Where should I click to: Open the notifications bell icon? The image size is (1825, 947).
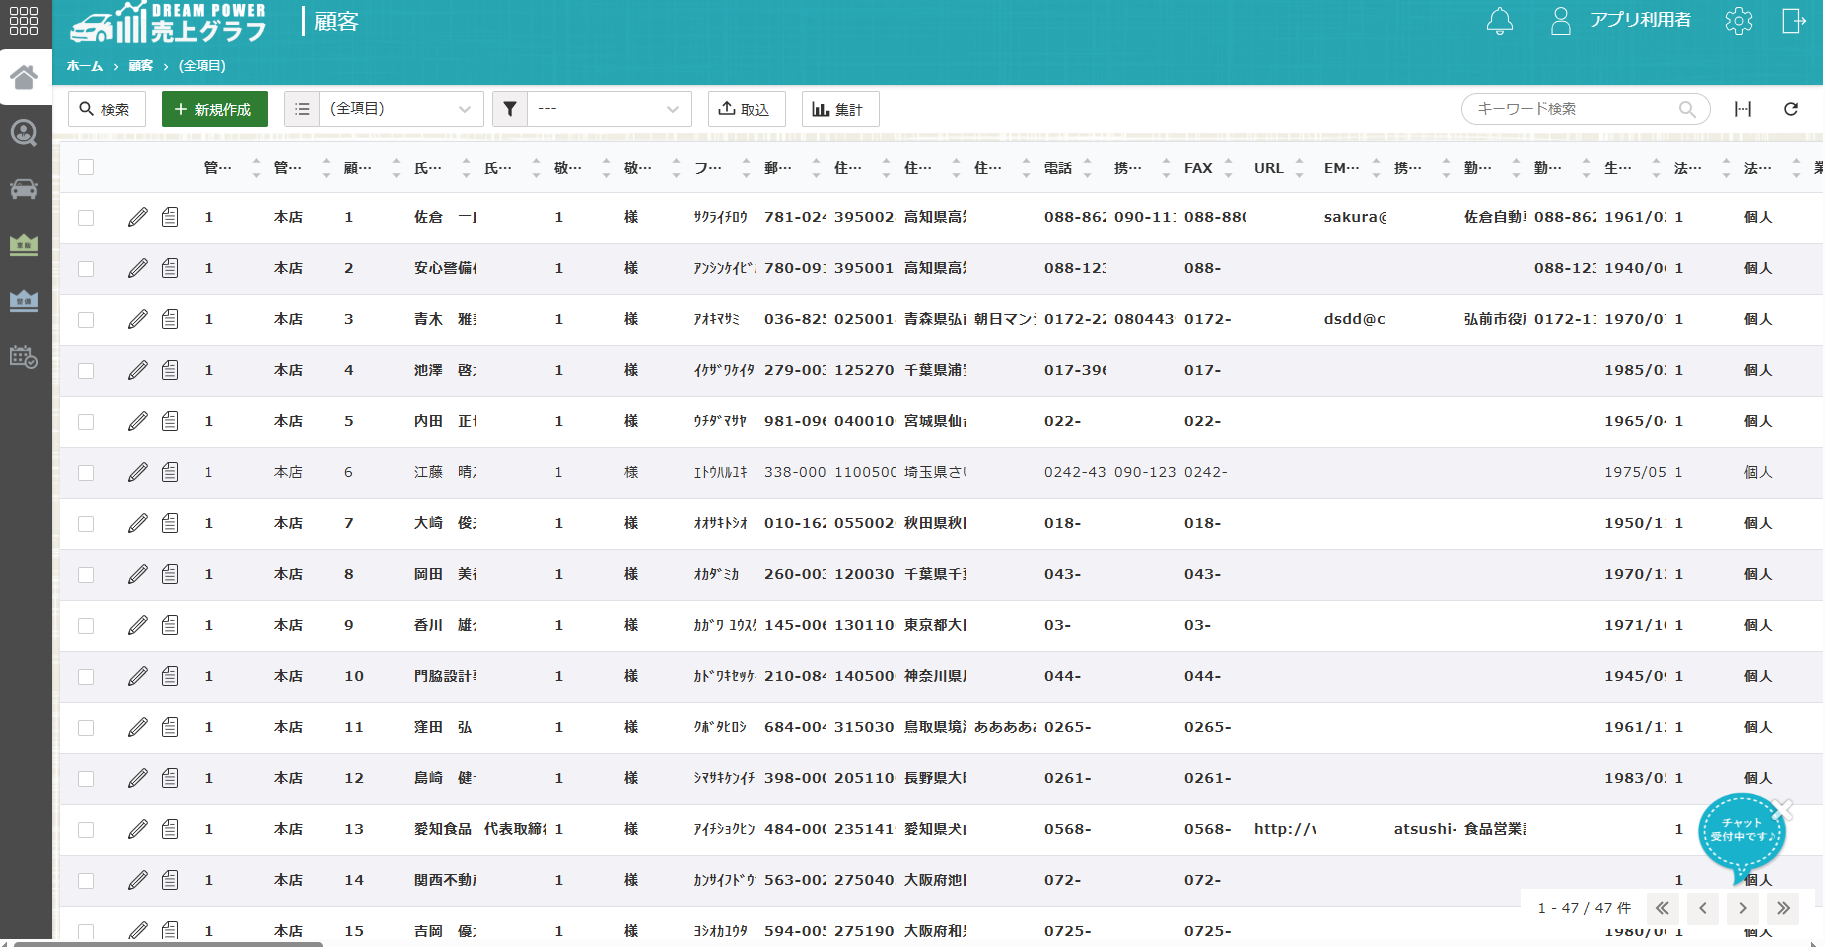tap(1499, 21)
